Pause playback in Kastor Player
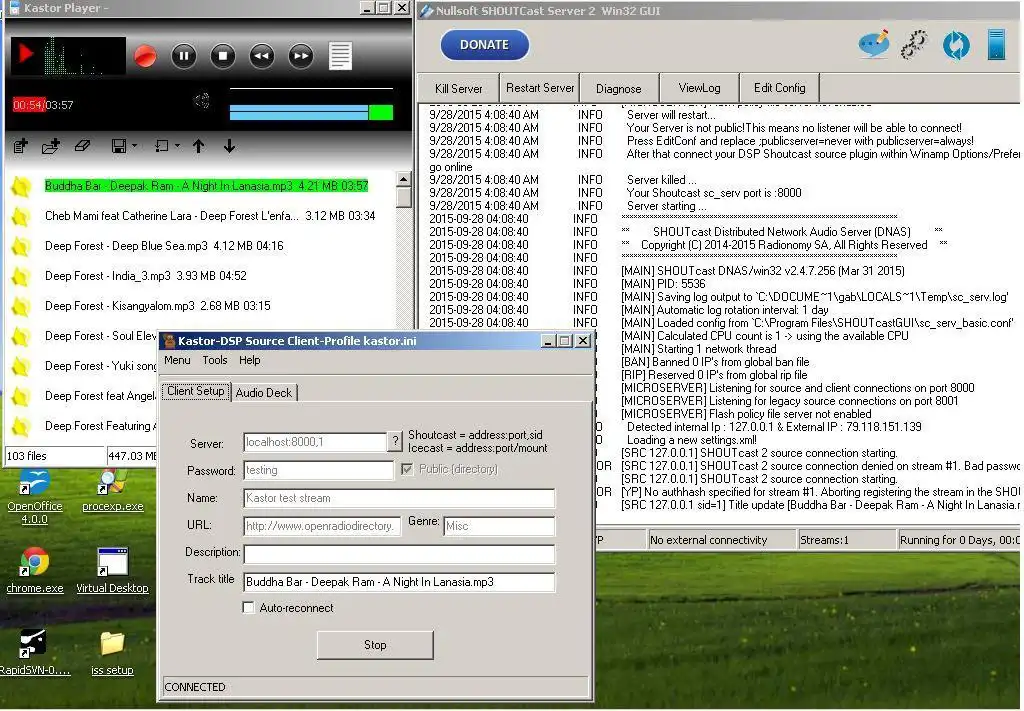 pyautogui.click(x=184, y=56)
